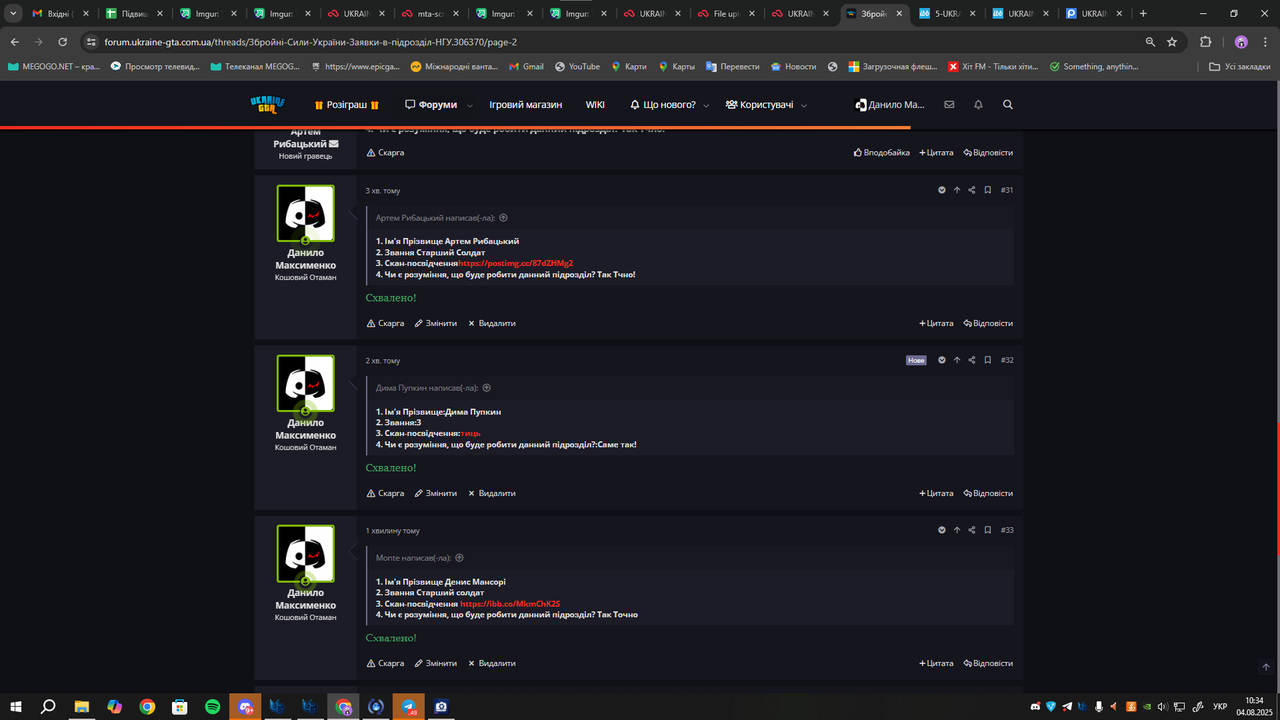Open notifications bell in forum header
1280x720 pixels.
coord(978,105)
